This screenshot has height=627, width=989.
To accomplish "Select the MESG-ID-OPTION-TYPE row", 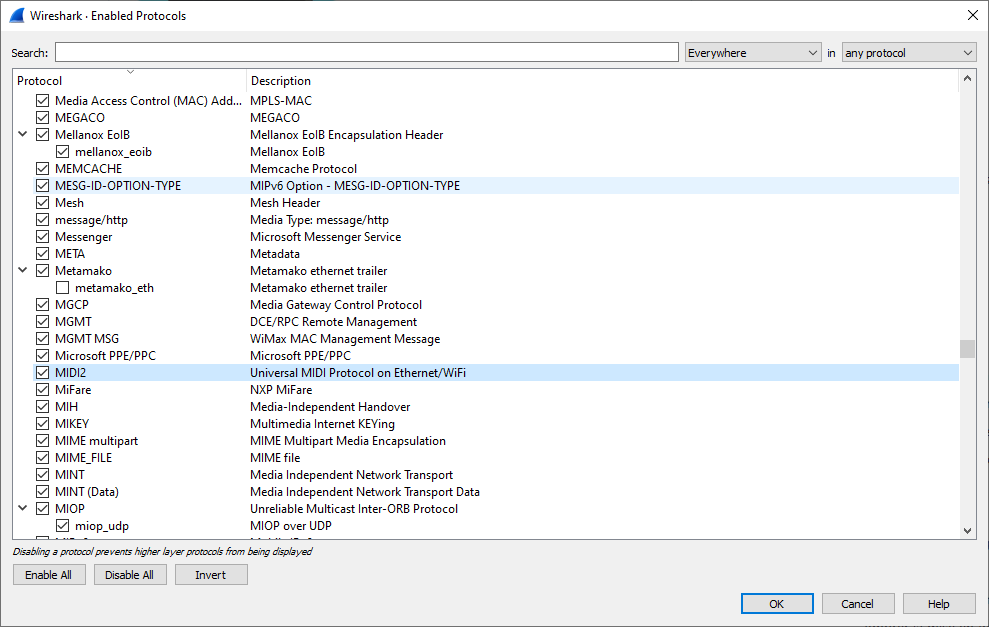I will 496,186.
